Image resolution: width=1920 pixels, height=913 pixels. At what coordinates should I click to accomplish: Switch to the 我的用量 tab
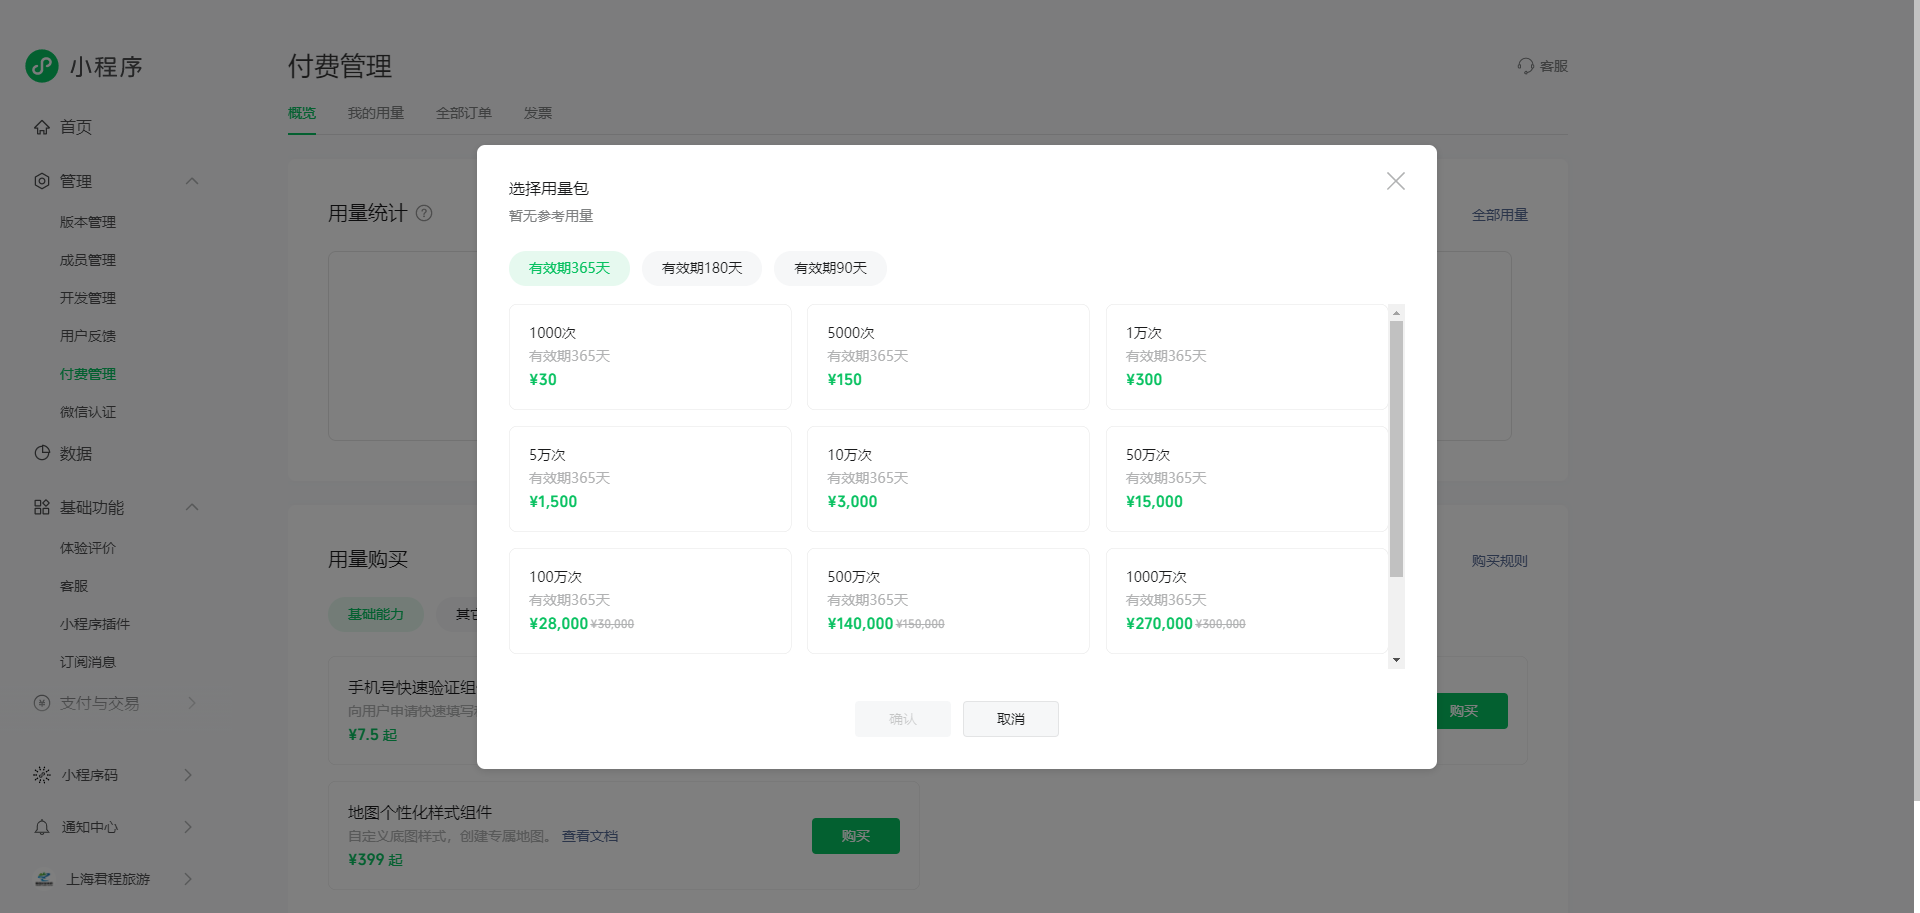point(376,113)
